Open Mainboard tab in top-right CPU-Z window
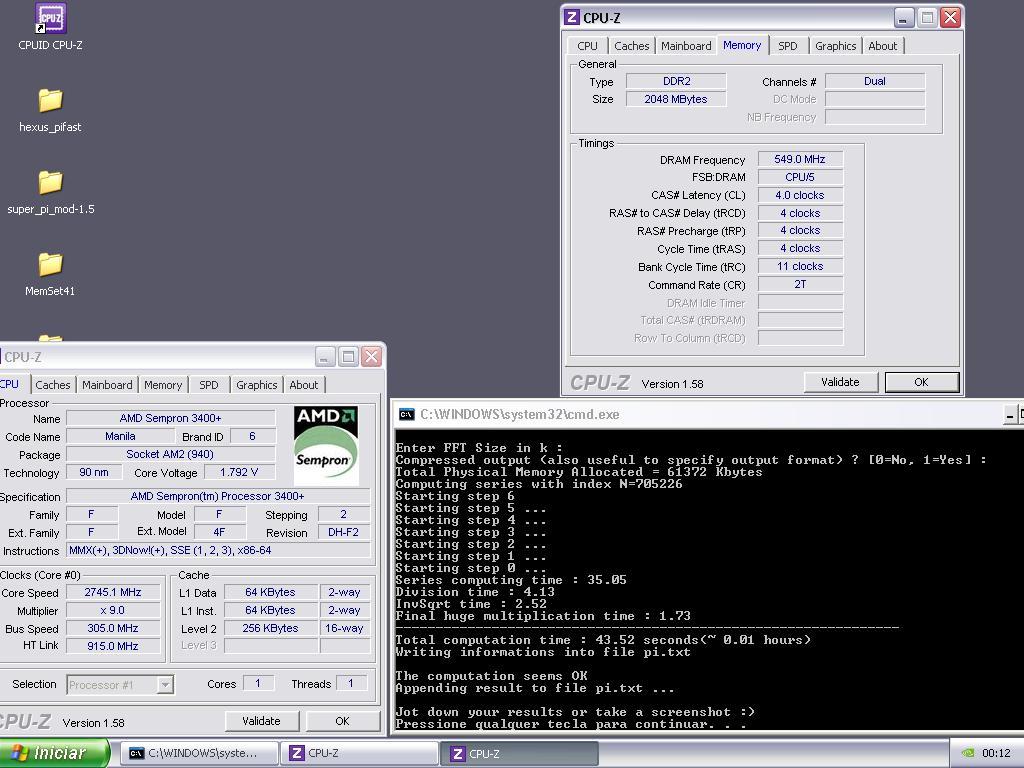1024x768 pixels. tap(686, 46)
